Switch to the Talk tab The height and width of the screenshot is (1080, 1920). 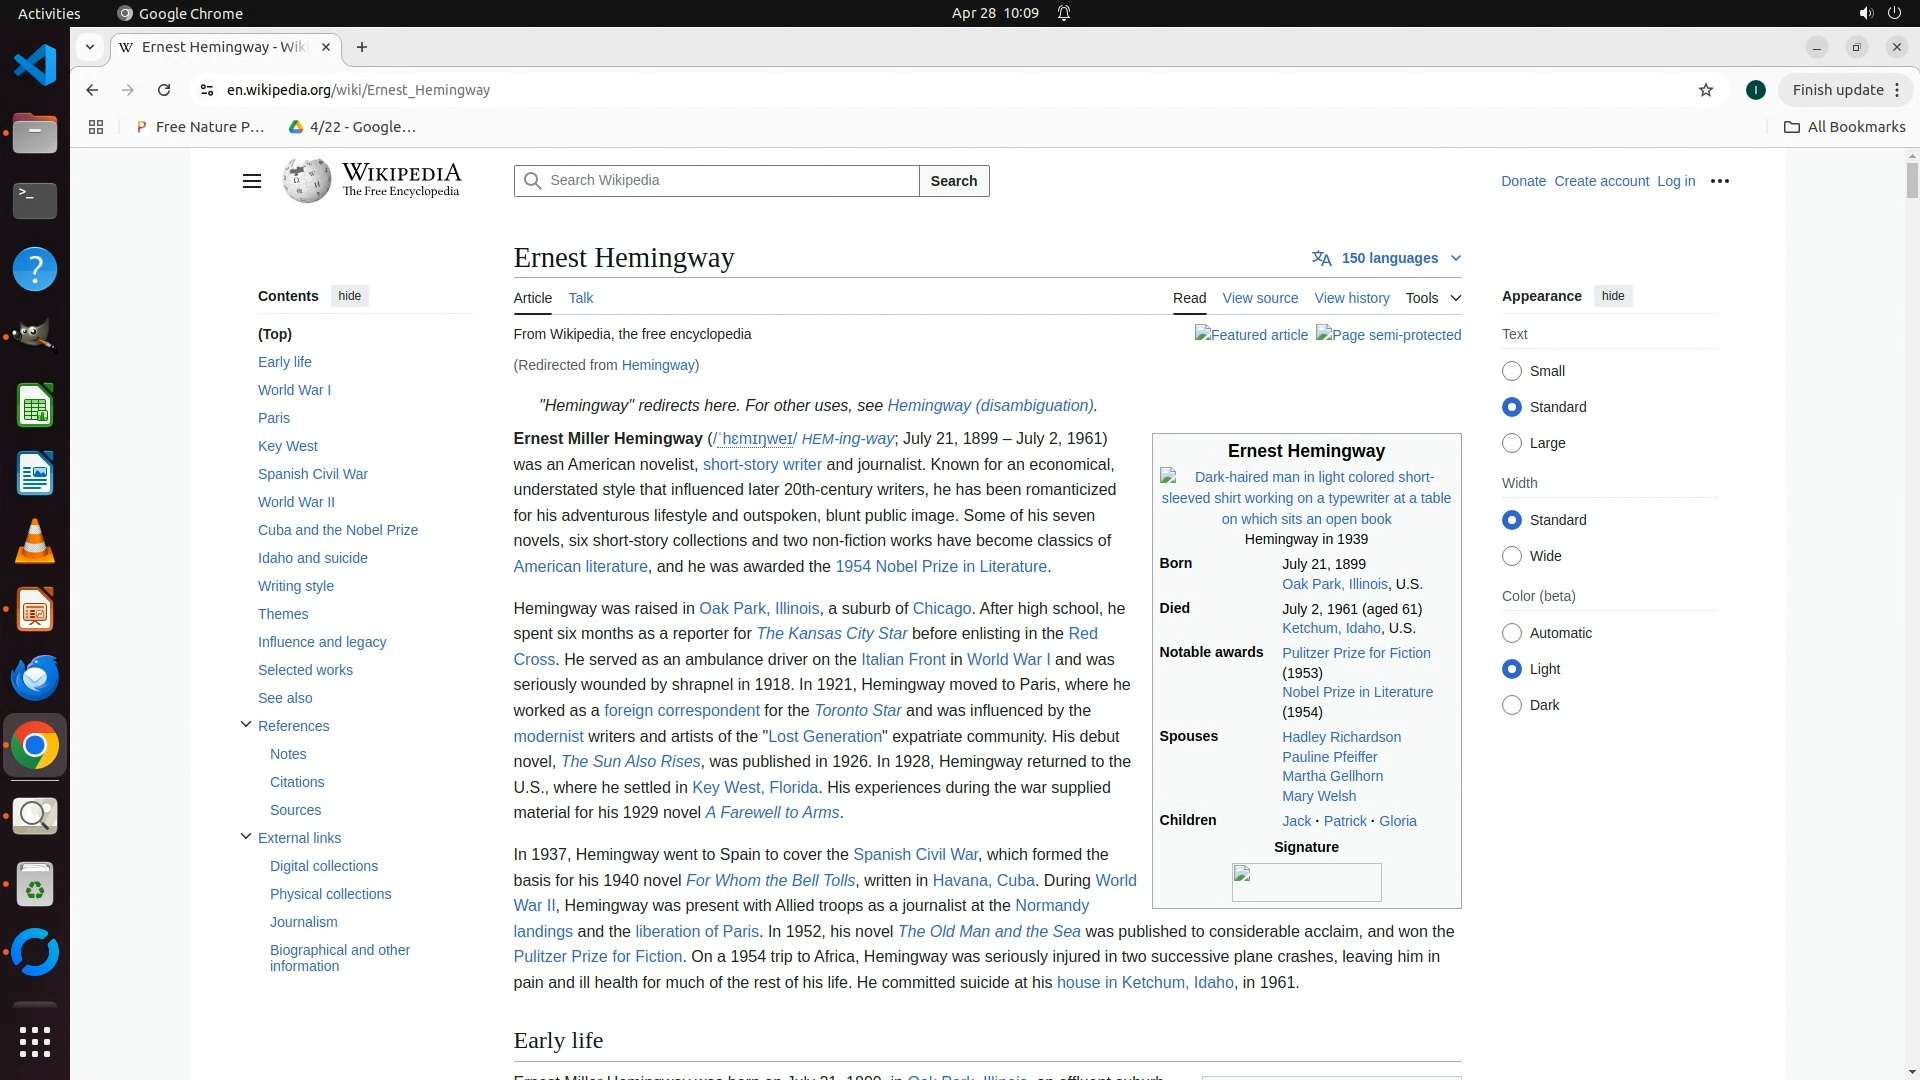580,298
